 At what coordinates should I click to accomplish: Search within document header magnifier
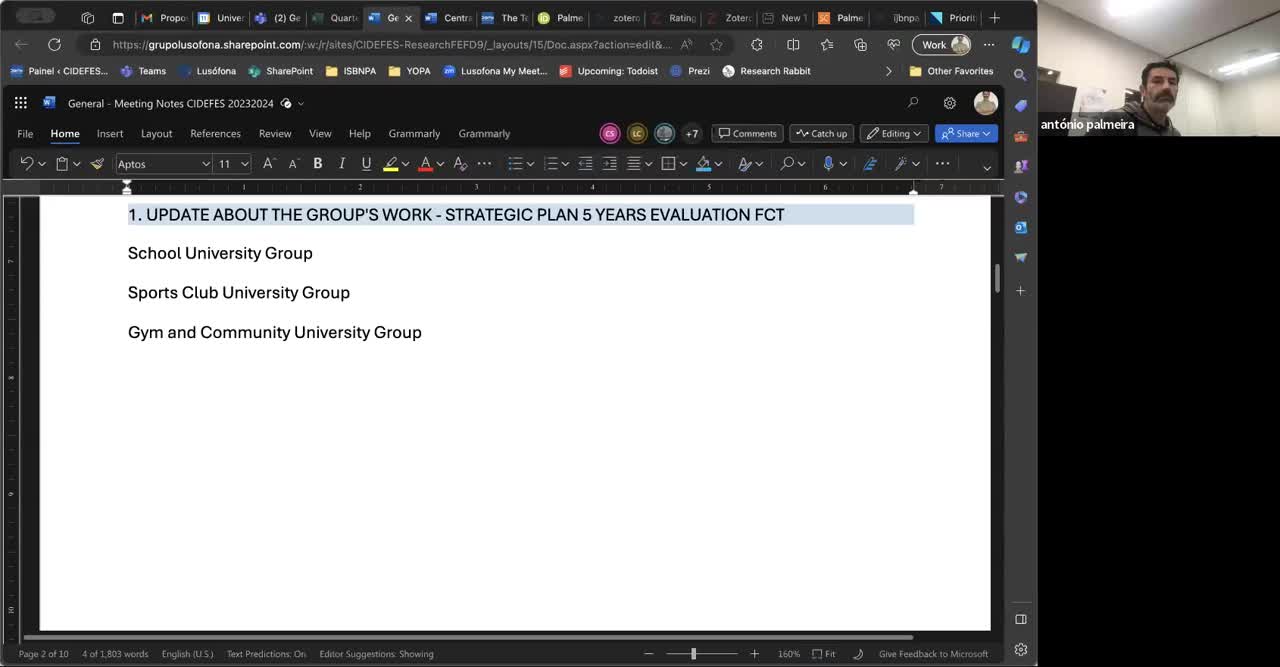pos(913,103)
